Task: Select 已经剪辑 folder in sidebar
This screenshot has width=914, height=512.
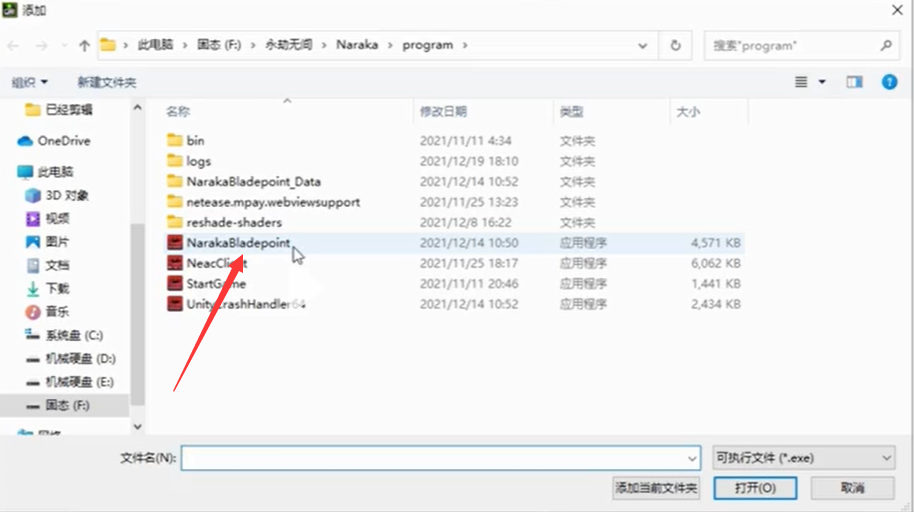Action: click(x=59, y=110)
